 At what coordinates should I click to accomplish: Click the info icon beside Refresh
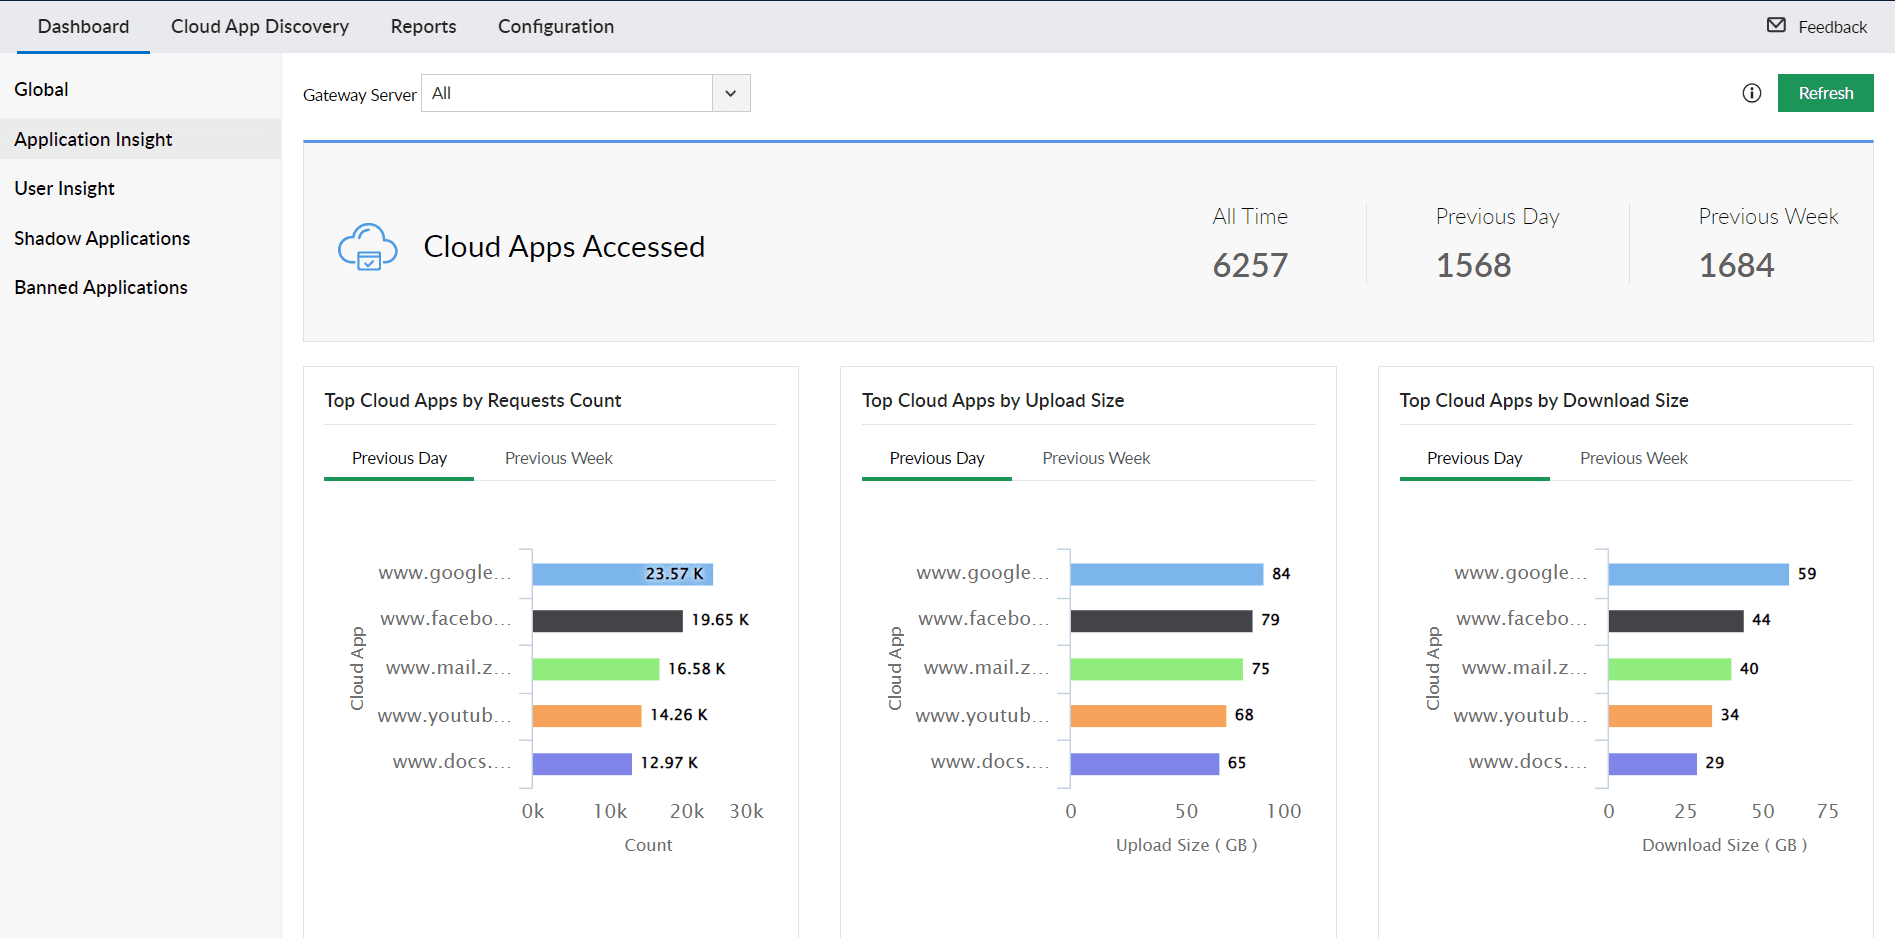pyautogui.click(x=1752, y=93)
